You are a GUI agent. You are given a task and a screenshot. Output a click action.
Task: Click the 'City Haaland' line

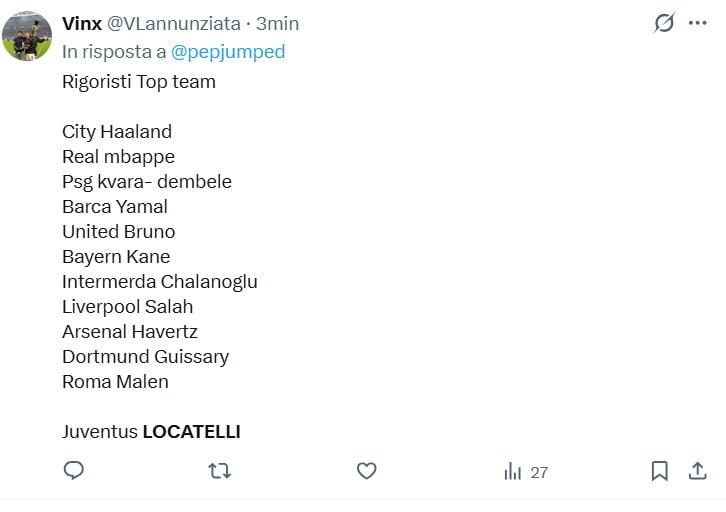point(117,132)
